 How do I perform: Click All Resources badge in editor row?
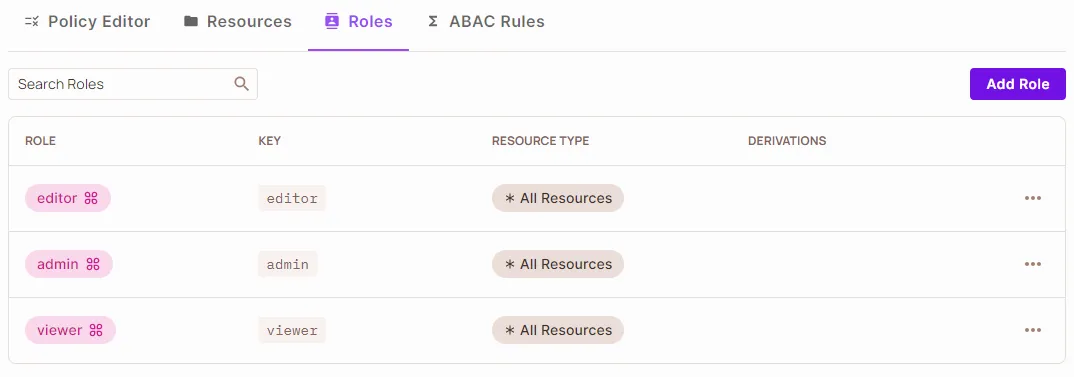pyautogui.click(x=558, y=198)
